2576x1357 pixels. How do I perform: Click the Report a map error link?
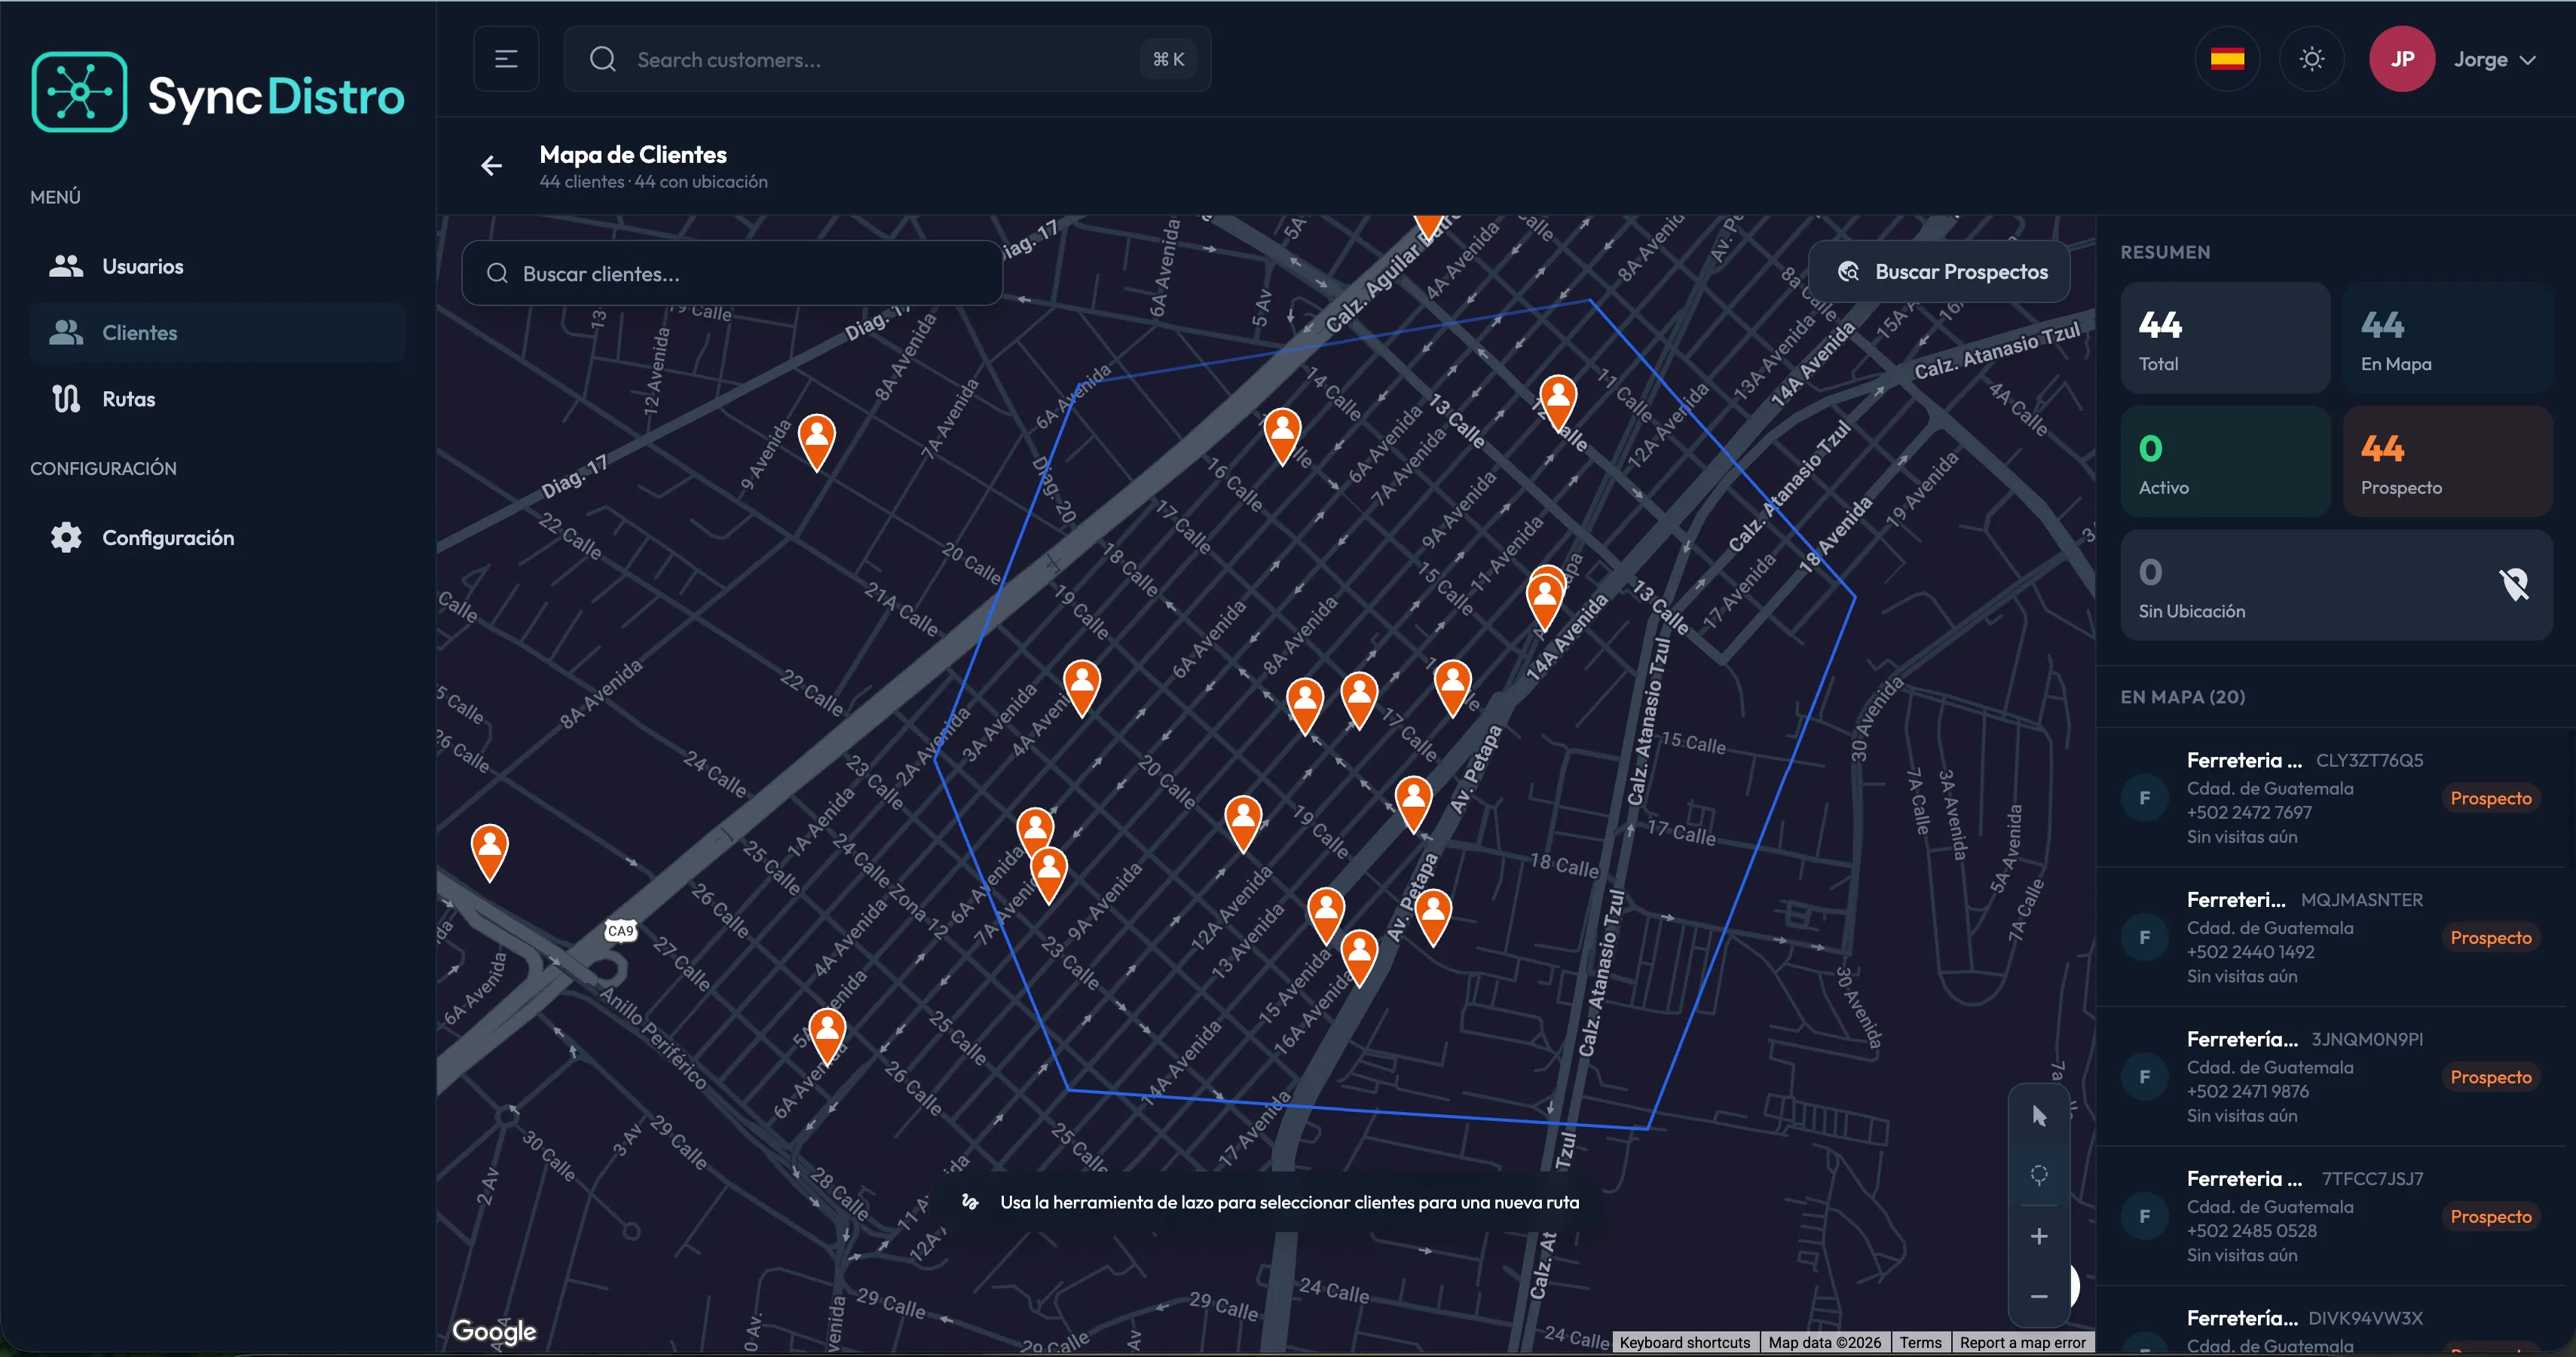[2022, 1342]
